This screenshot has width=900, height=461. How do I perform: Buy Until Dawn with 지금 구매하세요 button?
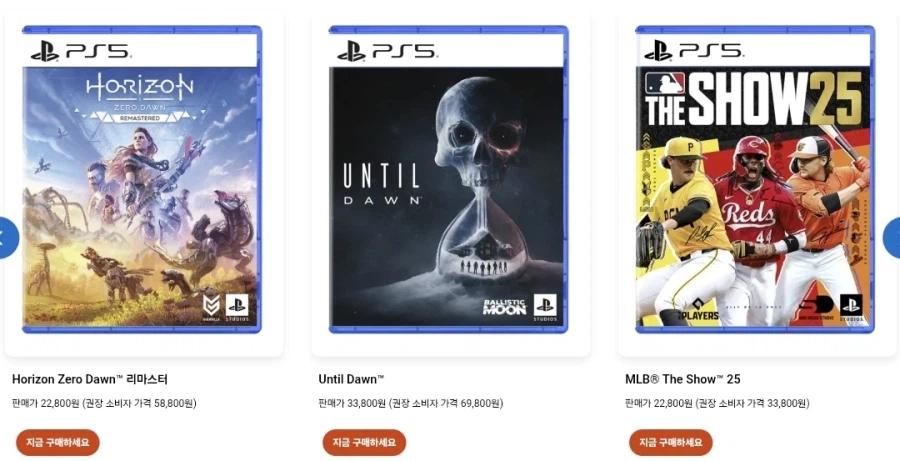click(364, 443)
